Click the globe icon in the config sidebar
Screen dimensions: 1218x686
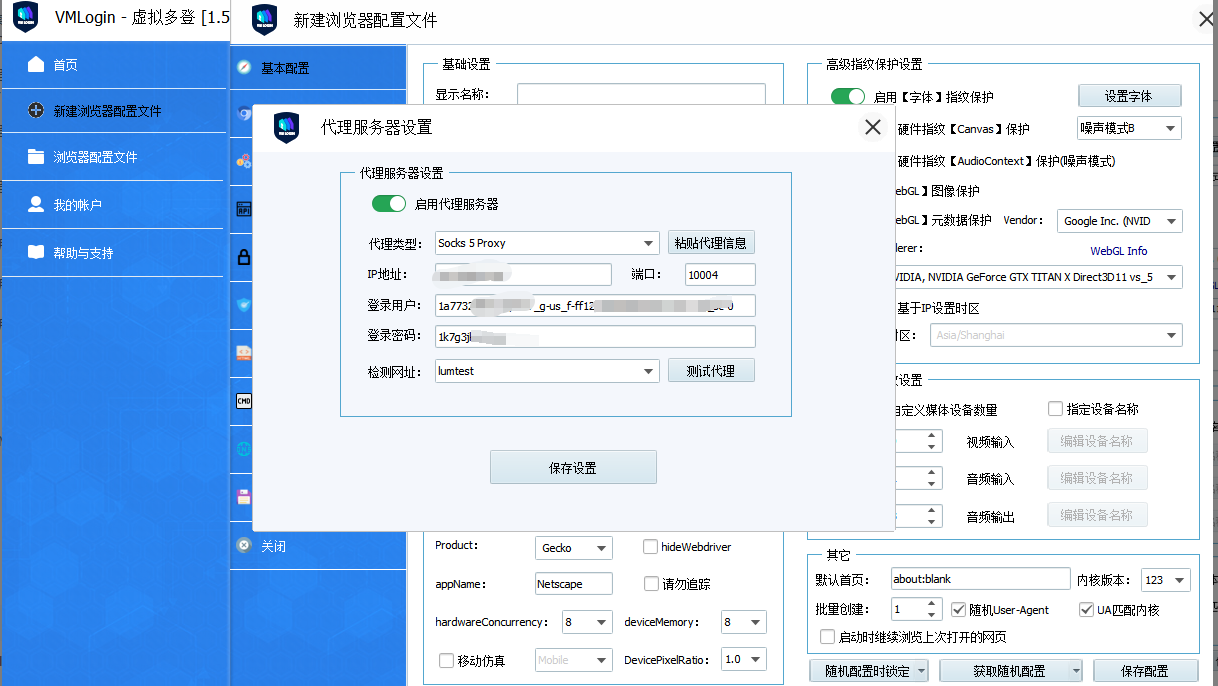(x=243, y=448)
